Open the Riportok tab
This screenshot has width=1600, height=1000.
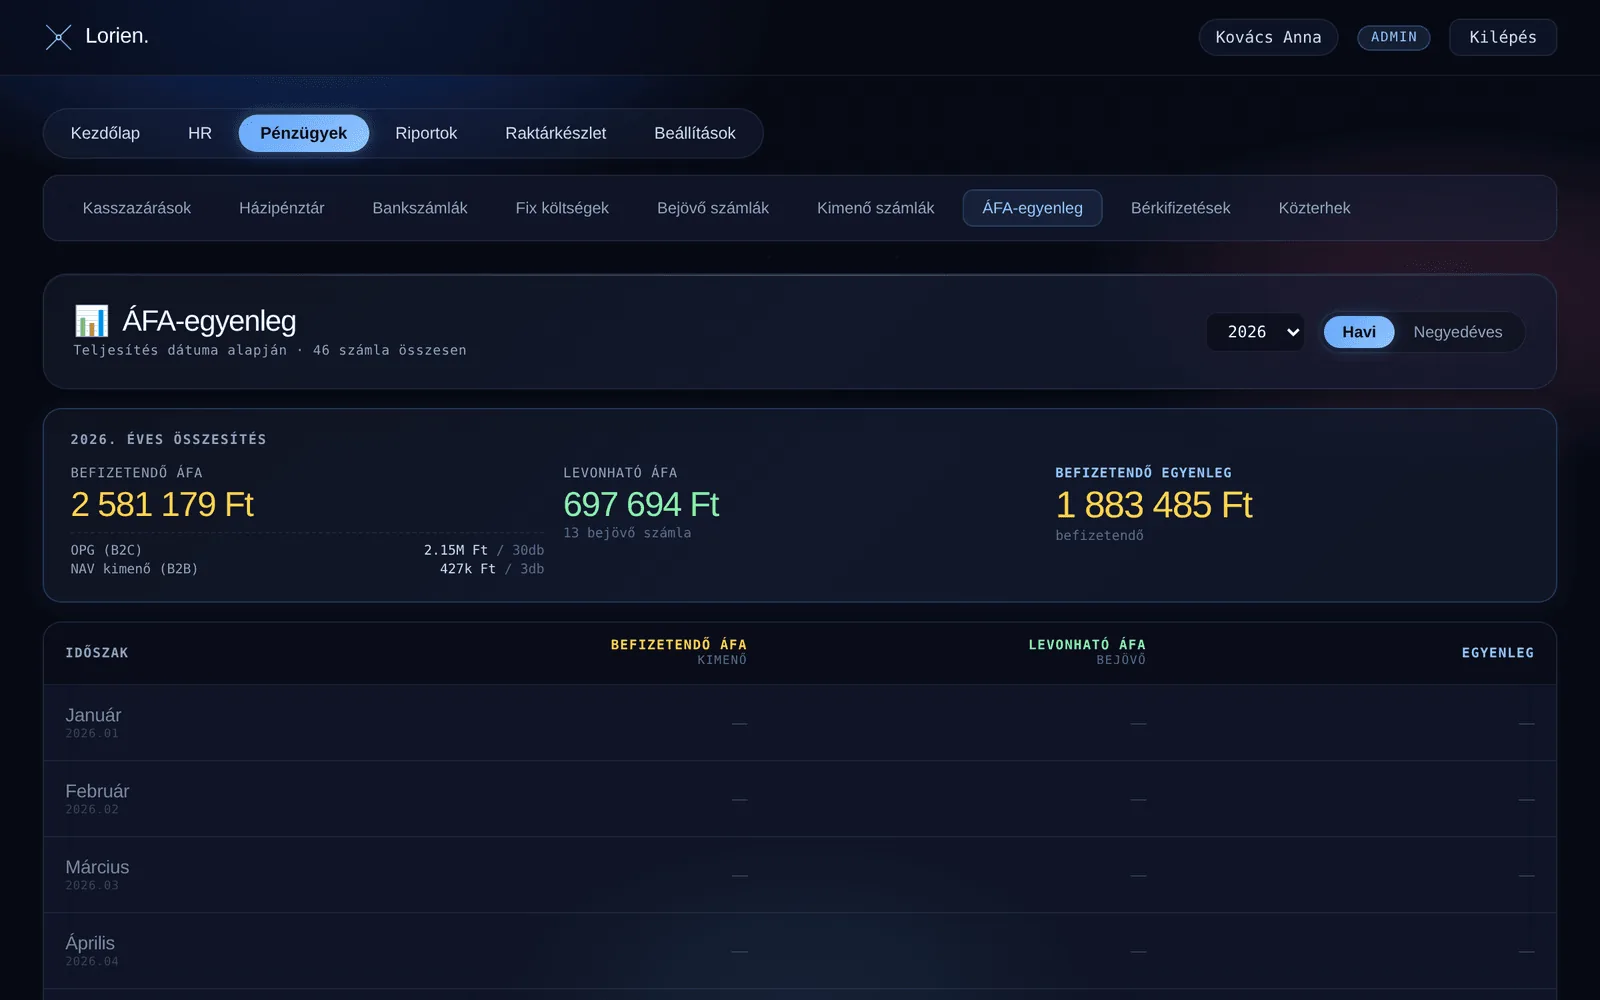point(426,133)
